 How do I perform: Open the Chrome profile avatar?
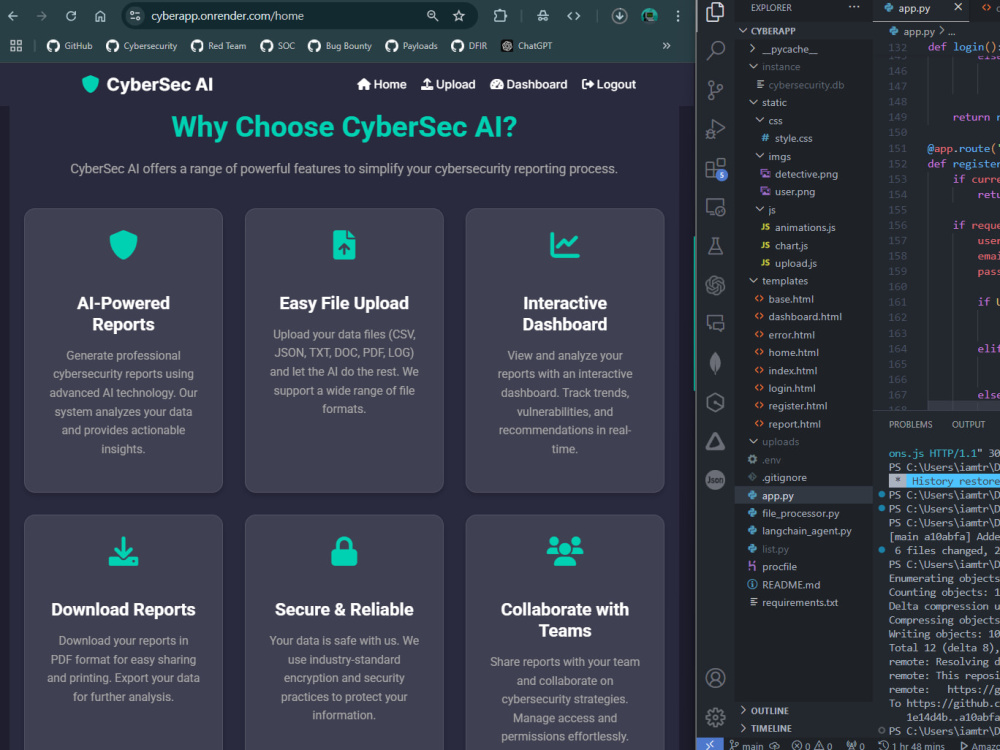[649, 16]
